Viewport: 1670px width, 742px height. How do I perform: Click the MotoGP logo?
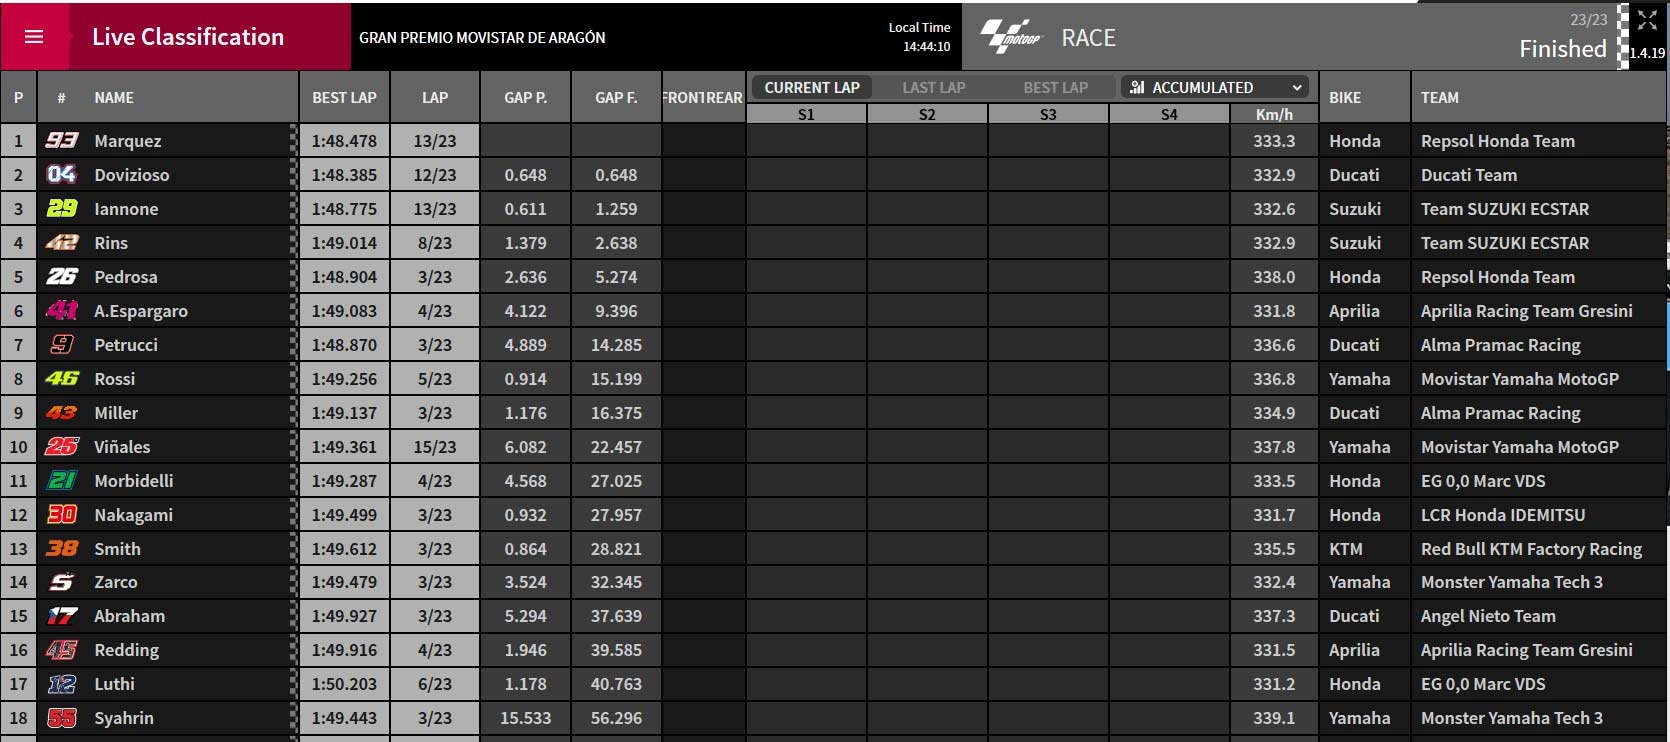(x=1010, y=37)
